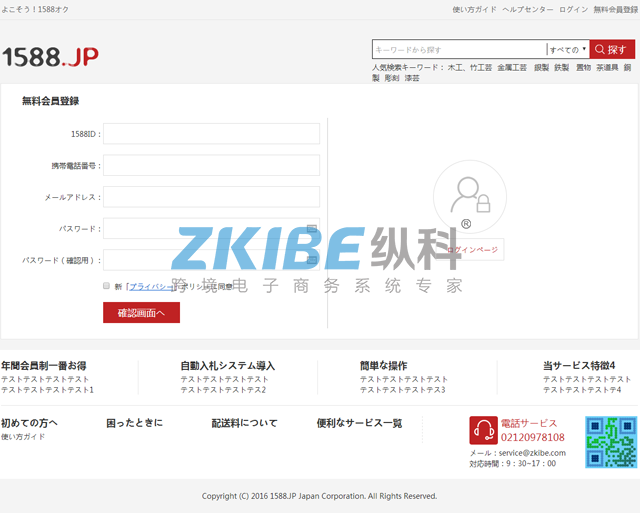640x513 pixels.
Task: Click the 金属工芸 popular keyword
Action: [512, 67]
